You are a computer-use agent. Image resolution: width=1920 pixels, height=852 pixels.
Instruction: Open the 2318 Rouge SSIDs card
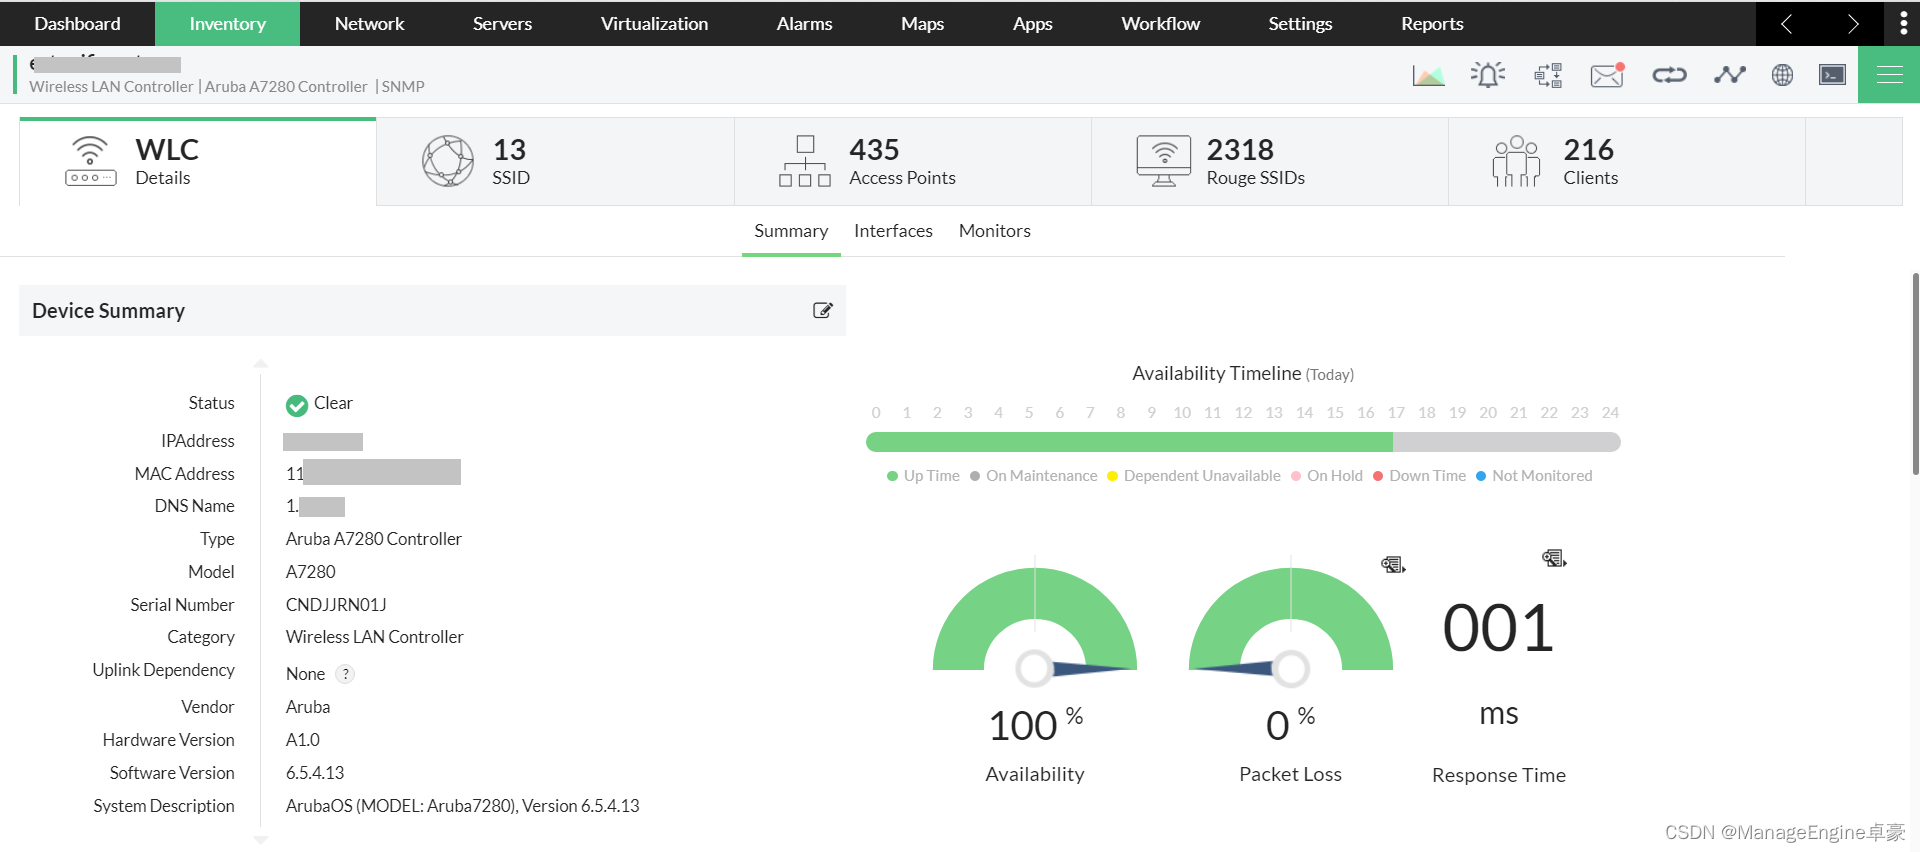[1270, 162]
